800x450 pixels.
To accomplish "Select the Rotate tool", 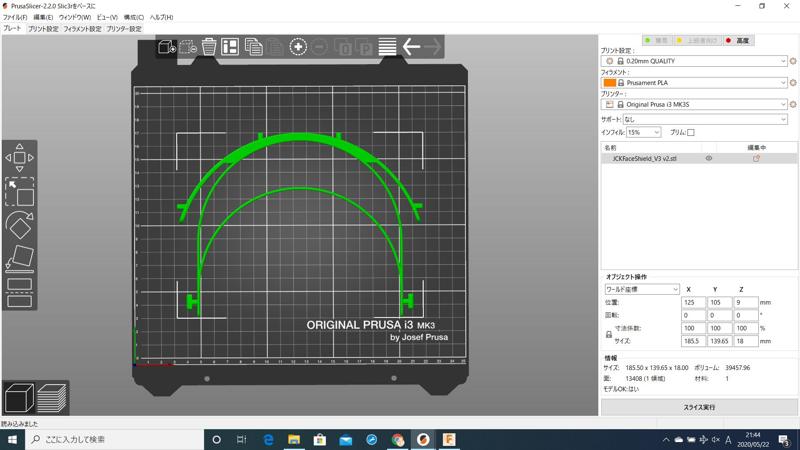I will [x=19, y=226].
